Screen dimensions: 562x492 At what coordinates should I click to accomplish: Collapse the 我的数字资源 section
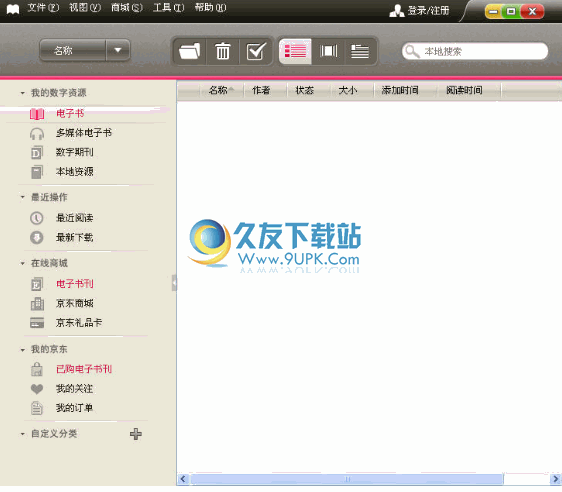click(22, 93)
